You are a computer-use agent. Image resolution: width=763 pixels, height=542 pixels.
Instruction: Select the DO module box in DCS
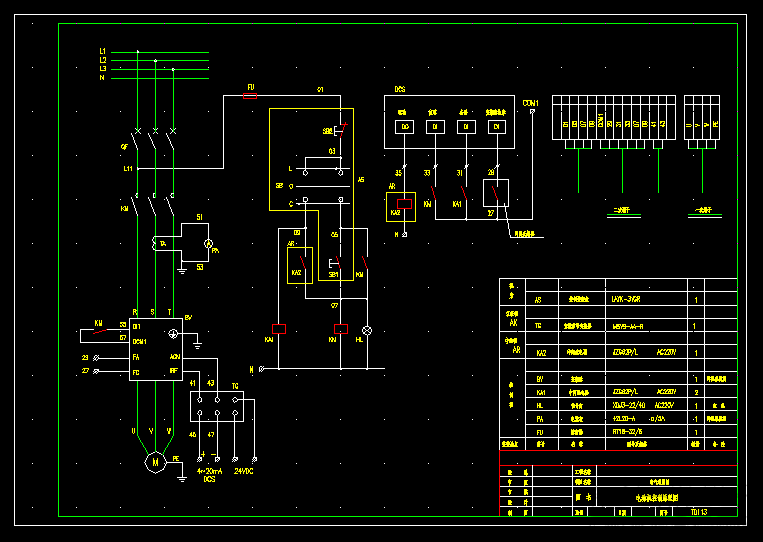(x=404, y=127)
